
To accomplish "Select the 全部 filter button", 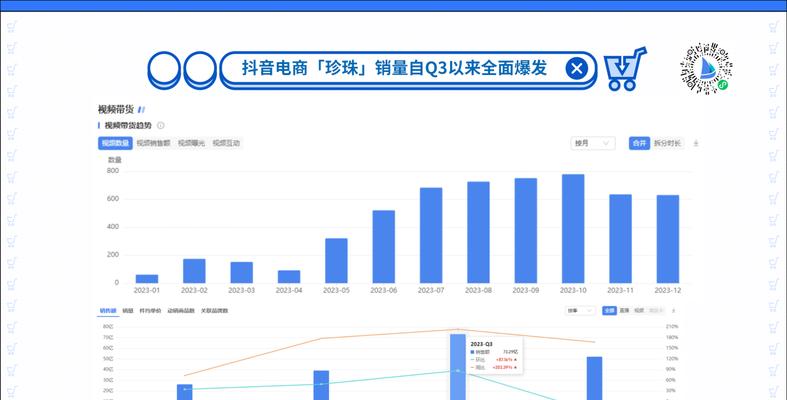I will point(609,311).
